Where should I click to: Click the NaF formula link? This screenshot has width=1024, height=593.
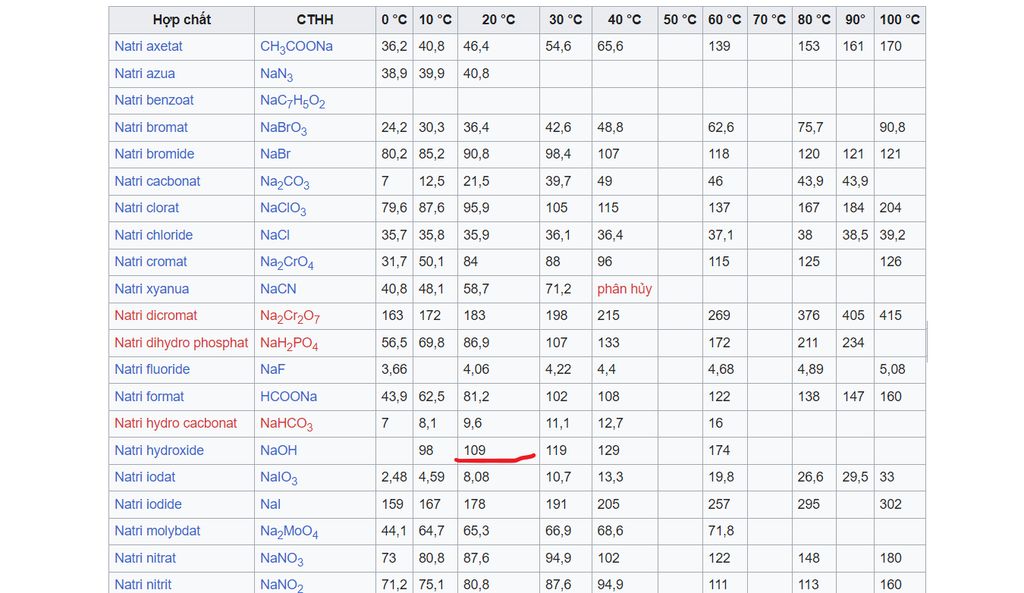coord(272,370)
